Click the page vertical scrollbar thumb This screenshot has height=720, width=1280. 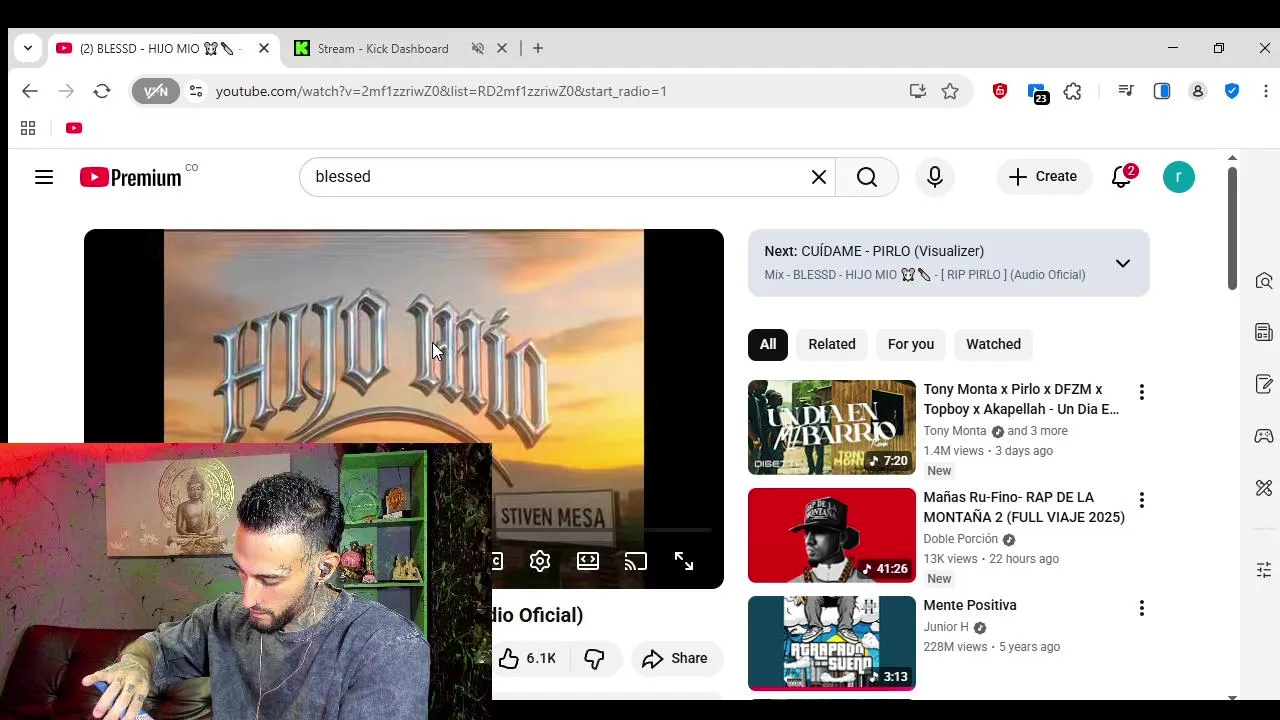tap(1232, 228)
